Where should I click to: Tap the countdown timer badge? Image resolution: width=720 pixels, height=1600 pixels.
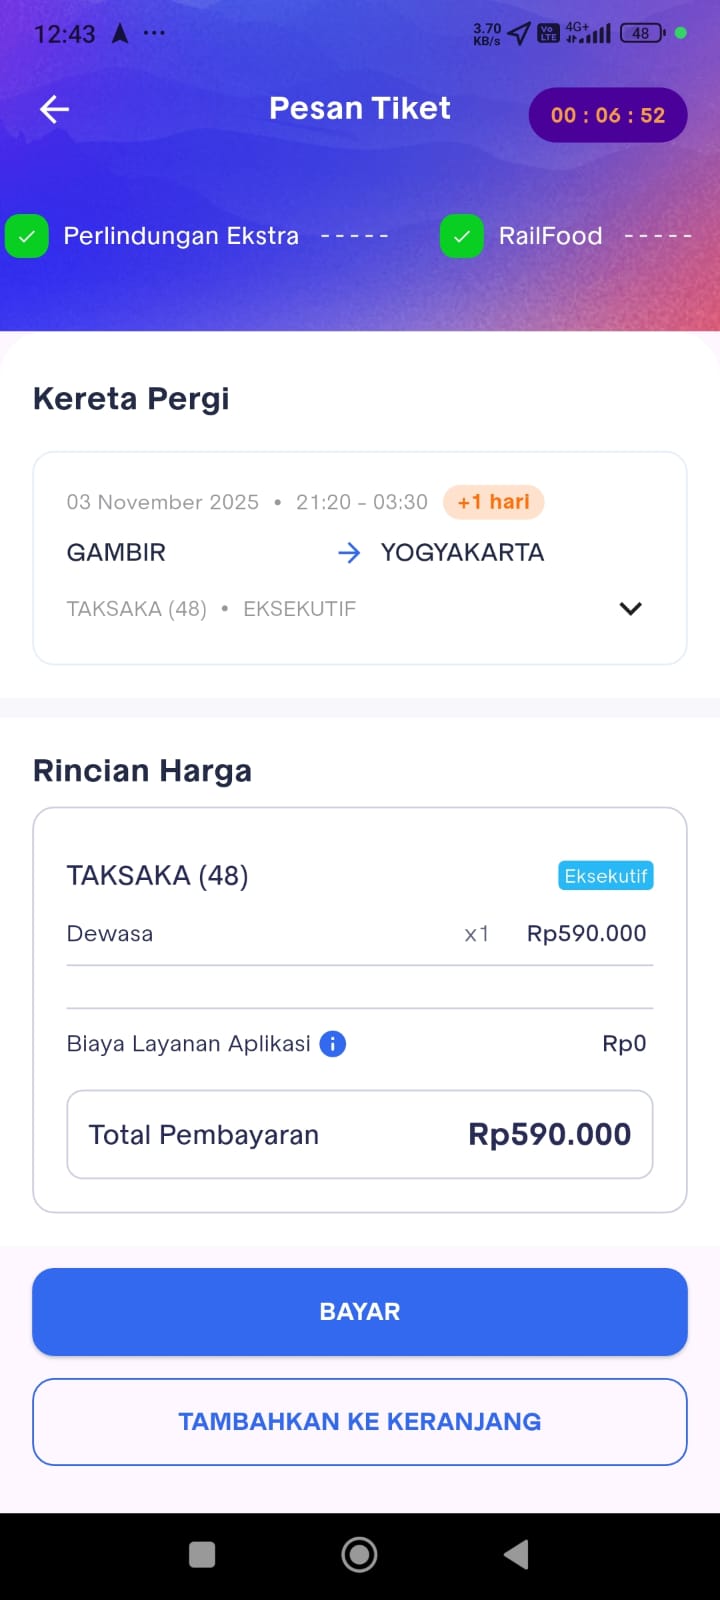click(607, 115)
